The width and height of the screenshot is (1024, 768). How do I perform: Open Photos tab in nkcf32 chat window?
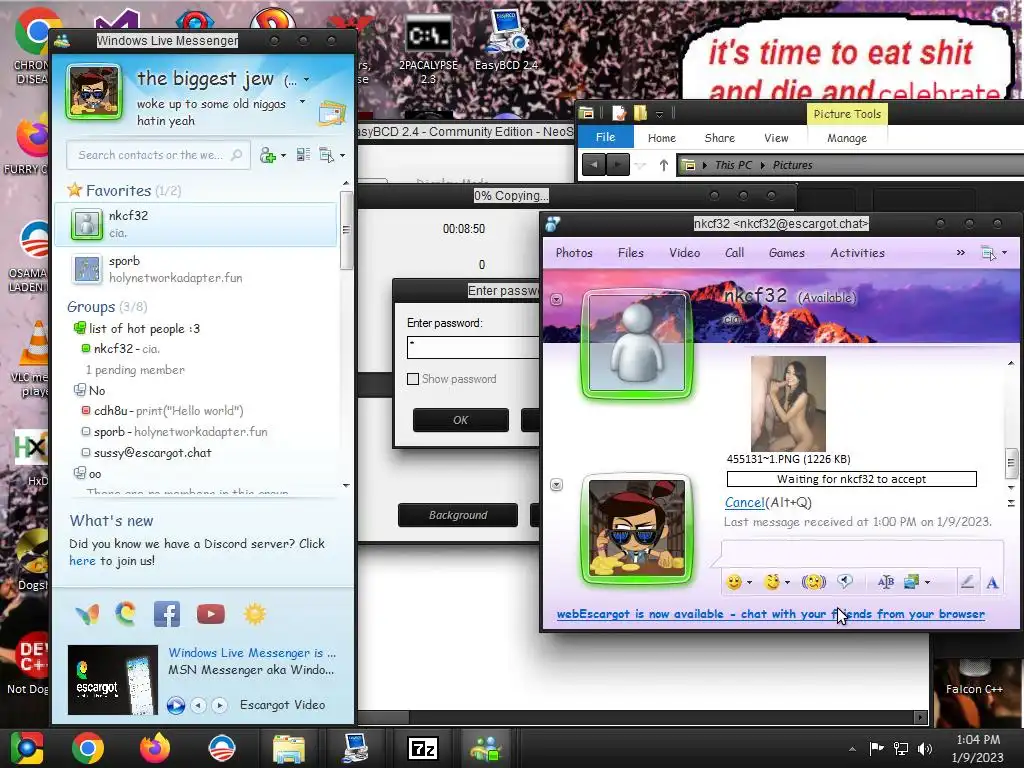574,253
